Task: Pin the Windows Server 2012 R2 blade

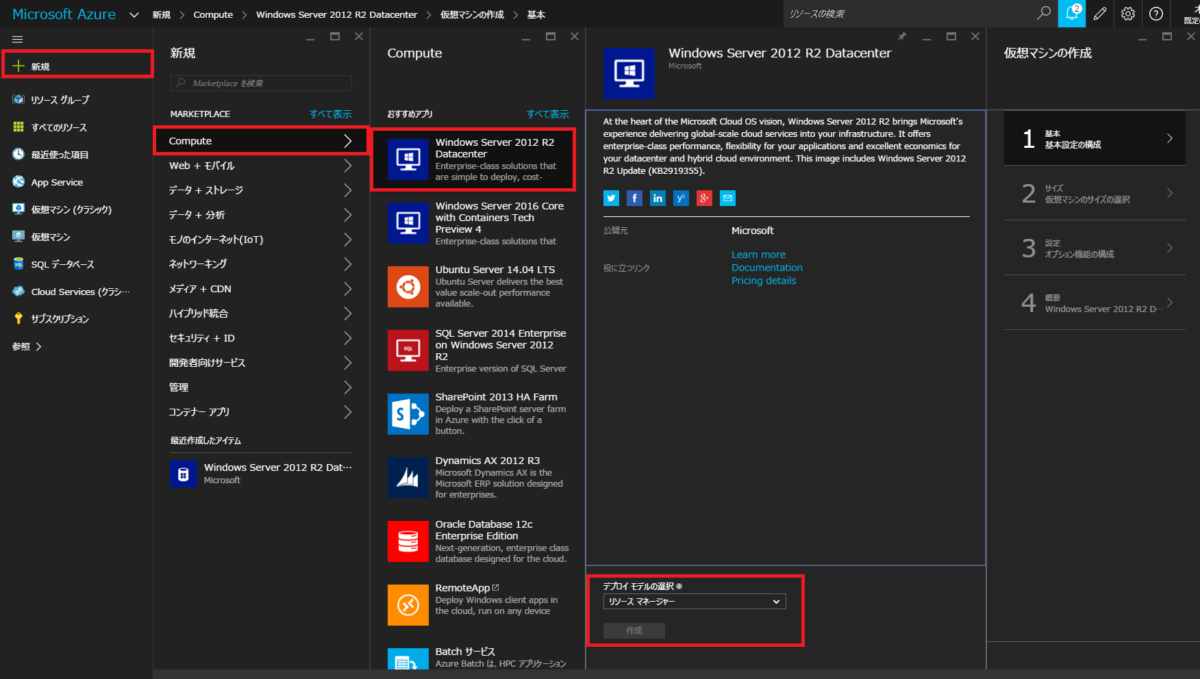Action: point(902,36)
